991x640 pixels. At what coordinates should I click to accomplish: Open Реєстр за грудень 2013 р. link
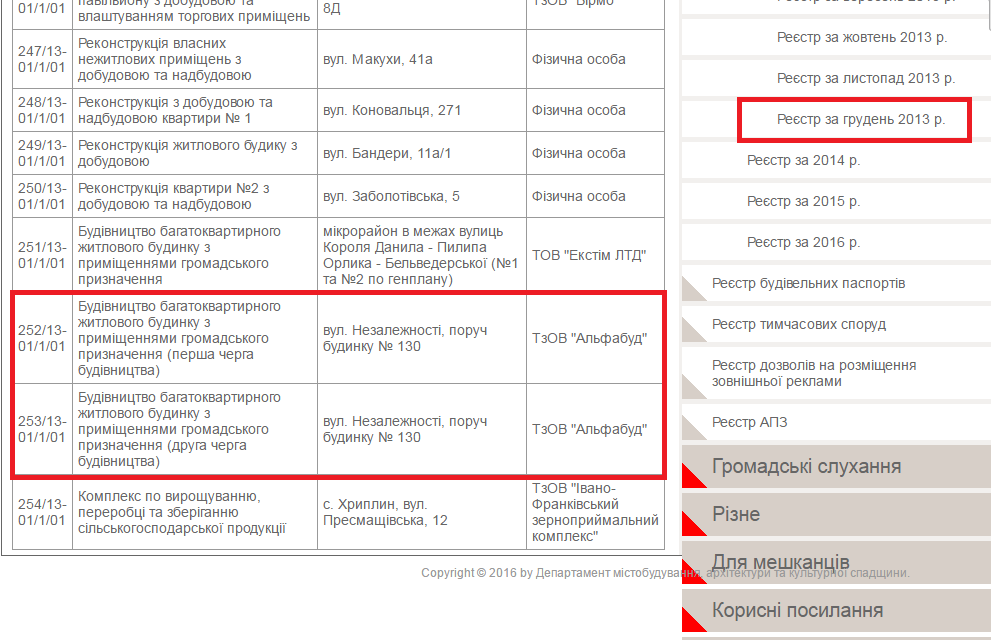861,119
